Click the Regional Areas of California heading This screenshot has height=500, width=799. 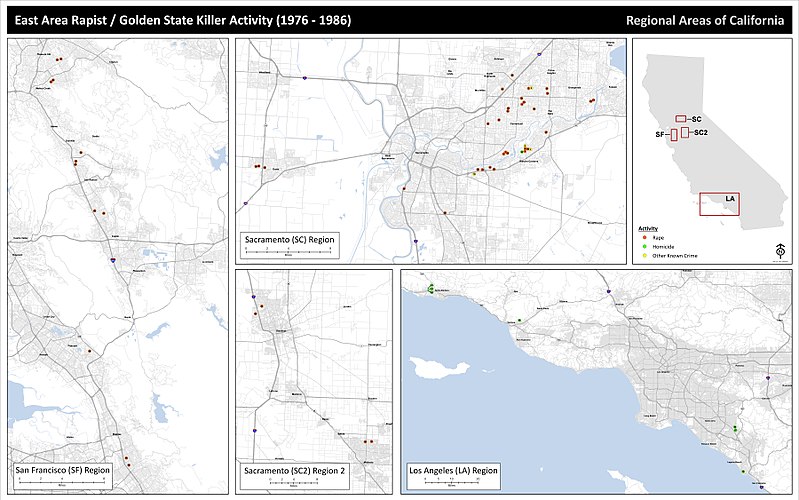click(x=704, y=20)
